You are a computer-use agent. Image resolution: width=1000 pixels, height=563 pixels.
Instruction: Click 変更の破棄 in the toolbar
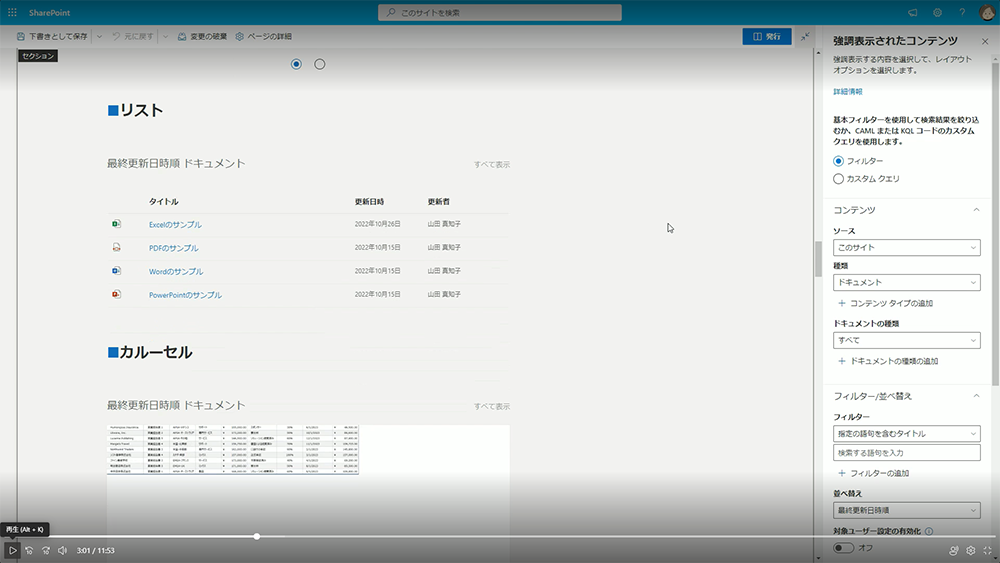202,37
